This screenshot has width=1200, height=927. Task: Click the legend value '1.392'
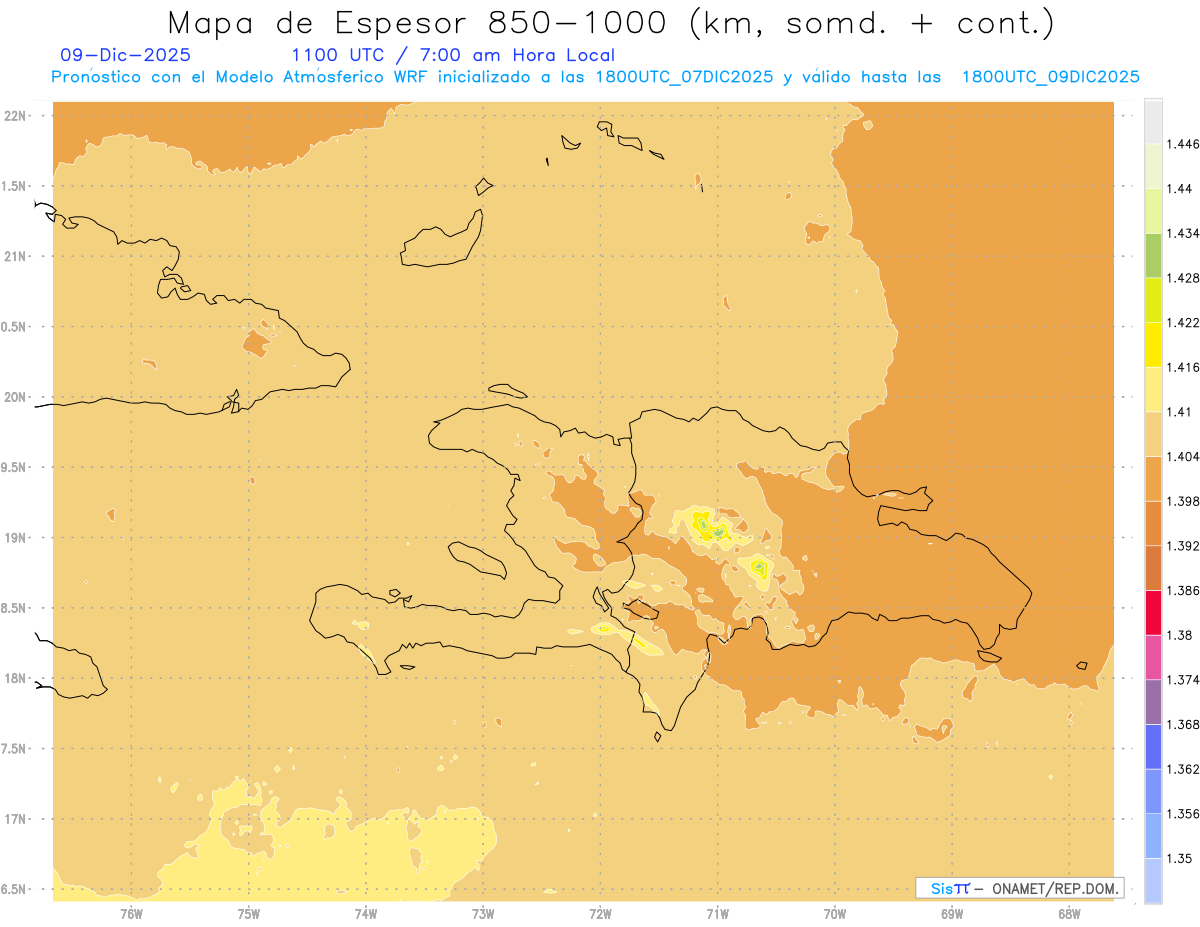[1183, 546]
